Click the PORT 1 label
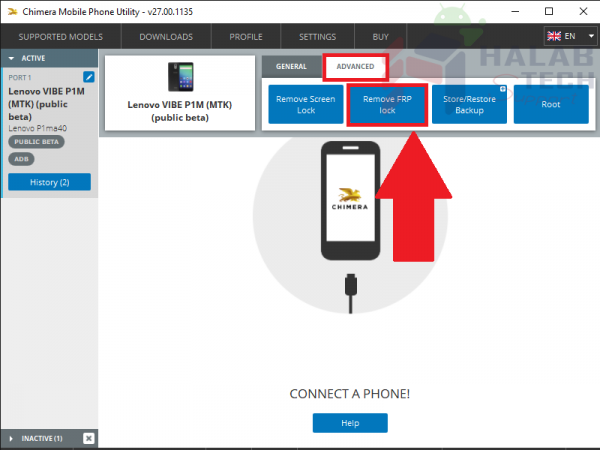This screenshot has height=450, width=600. [x=20, y=78]
